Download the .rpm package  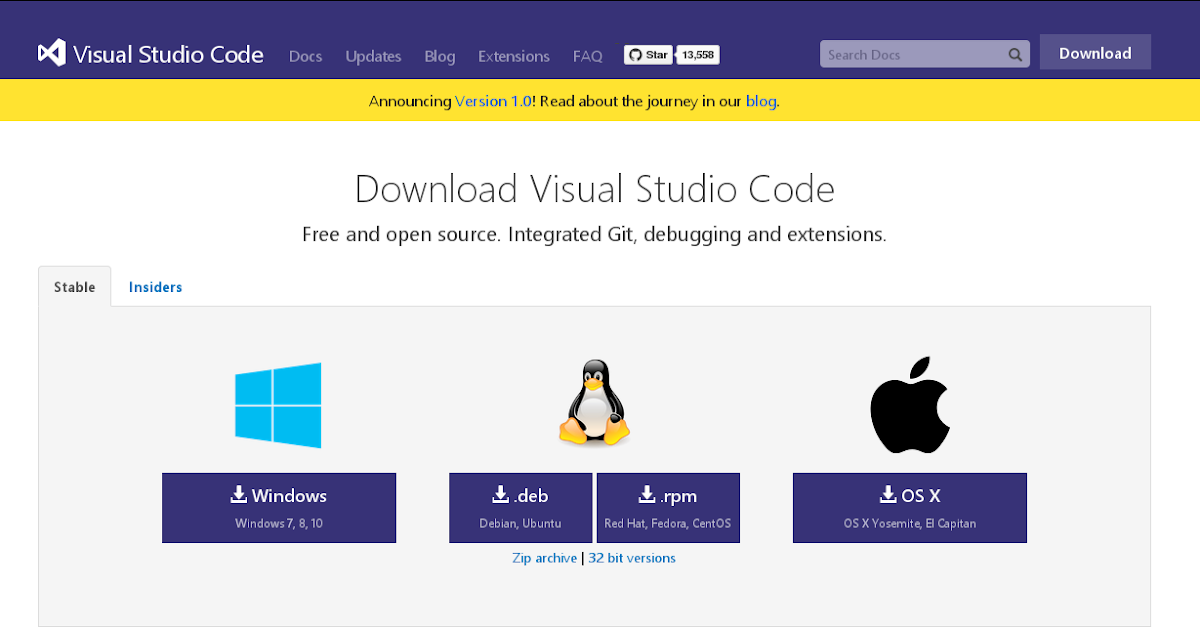tap(668, 508)
